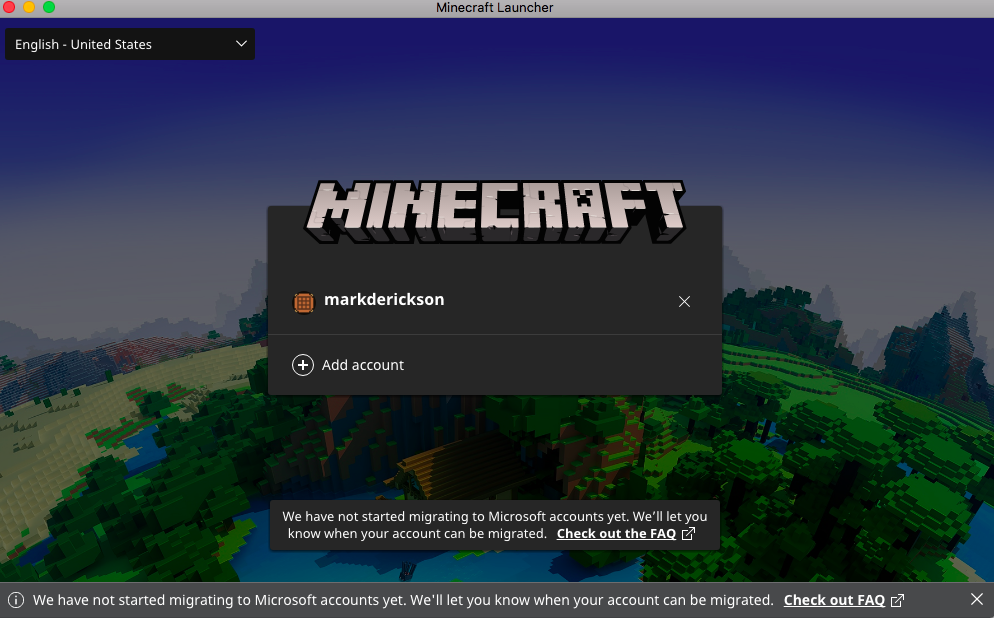Click the Minecraft Launcher window title
994x618 pixels.
pyautogui.click(x=494, y=8)
